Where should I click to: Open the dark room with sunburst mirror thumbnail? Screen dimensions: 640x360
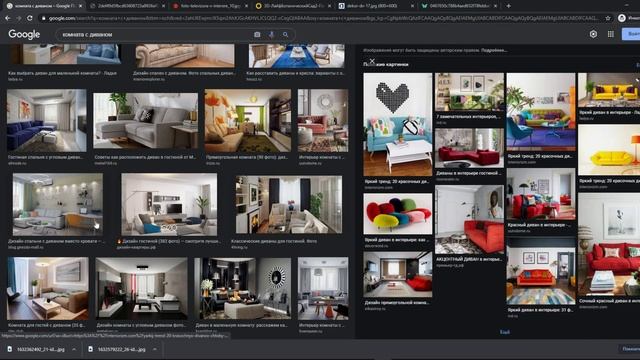click(x=242, y=288)
